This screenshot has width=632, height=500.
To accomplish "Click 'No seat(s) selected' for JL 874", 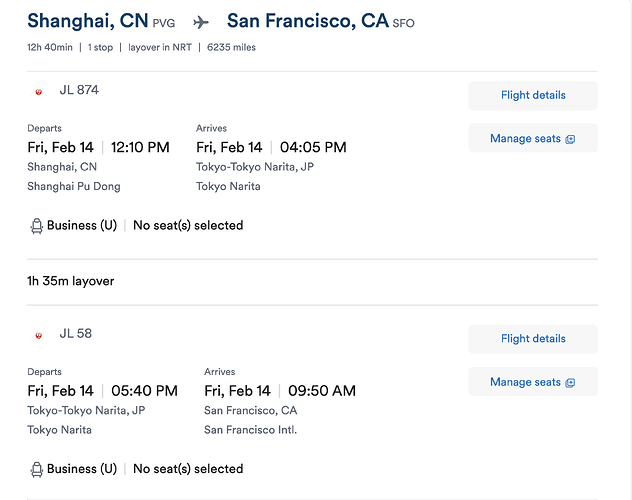I will click(x=188, y=225).
